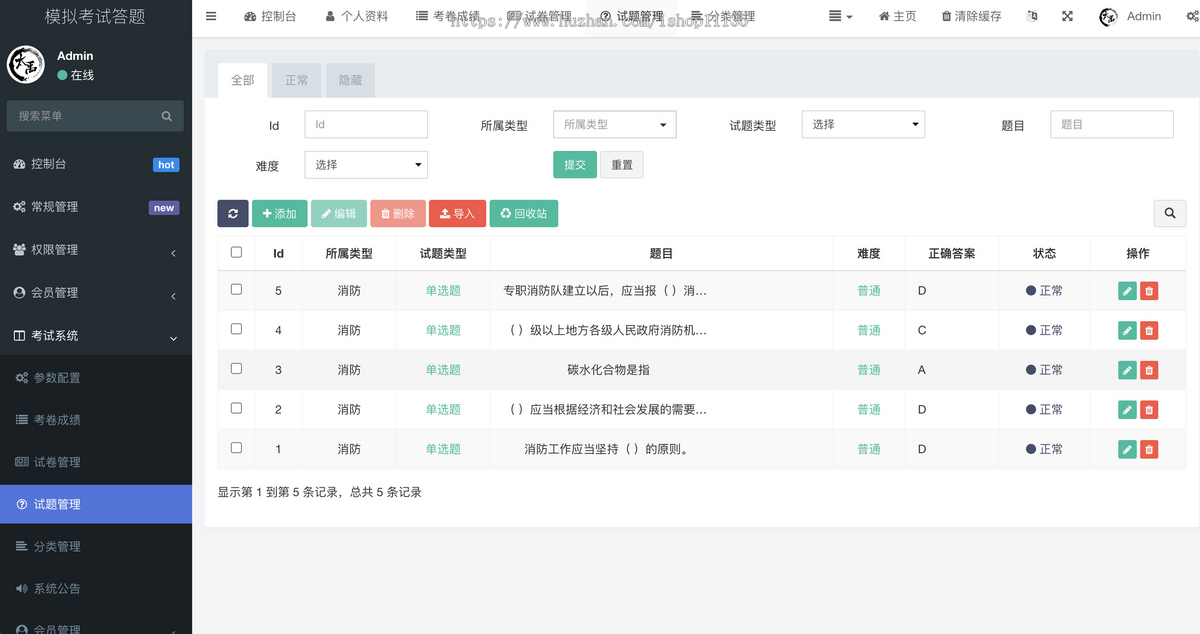The height and width of the screenshot is (634, 1200).
Task: Open Admin user menu in top bar
Action: click(1130, 16)
